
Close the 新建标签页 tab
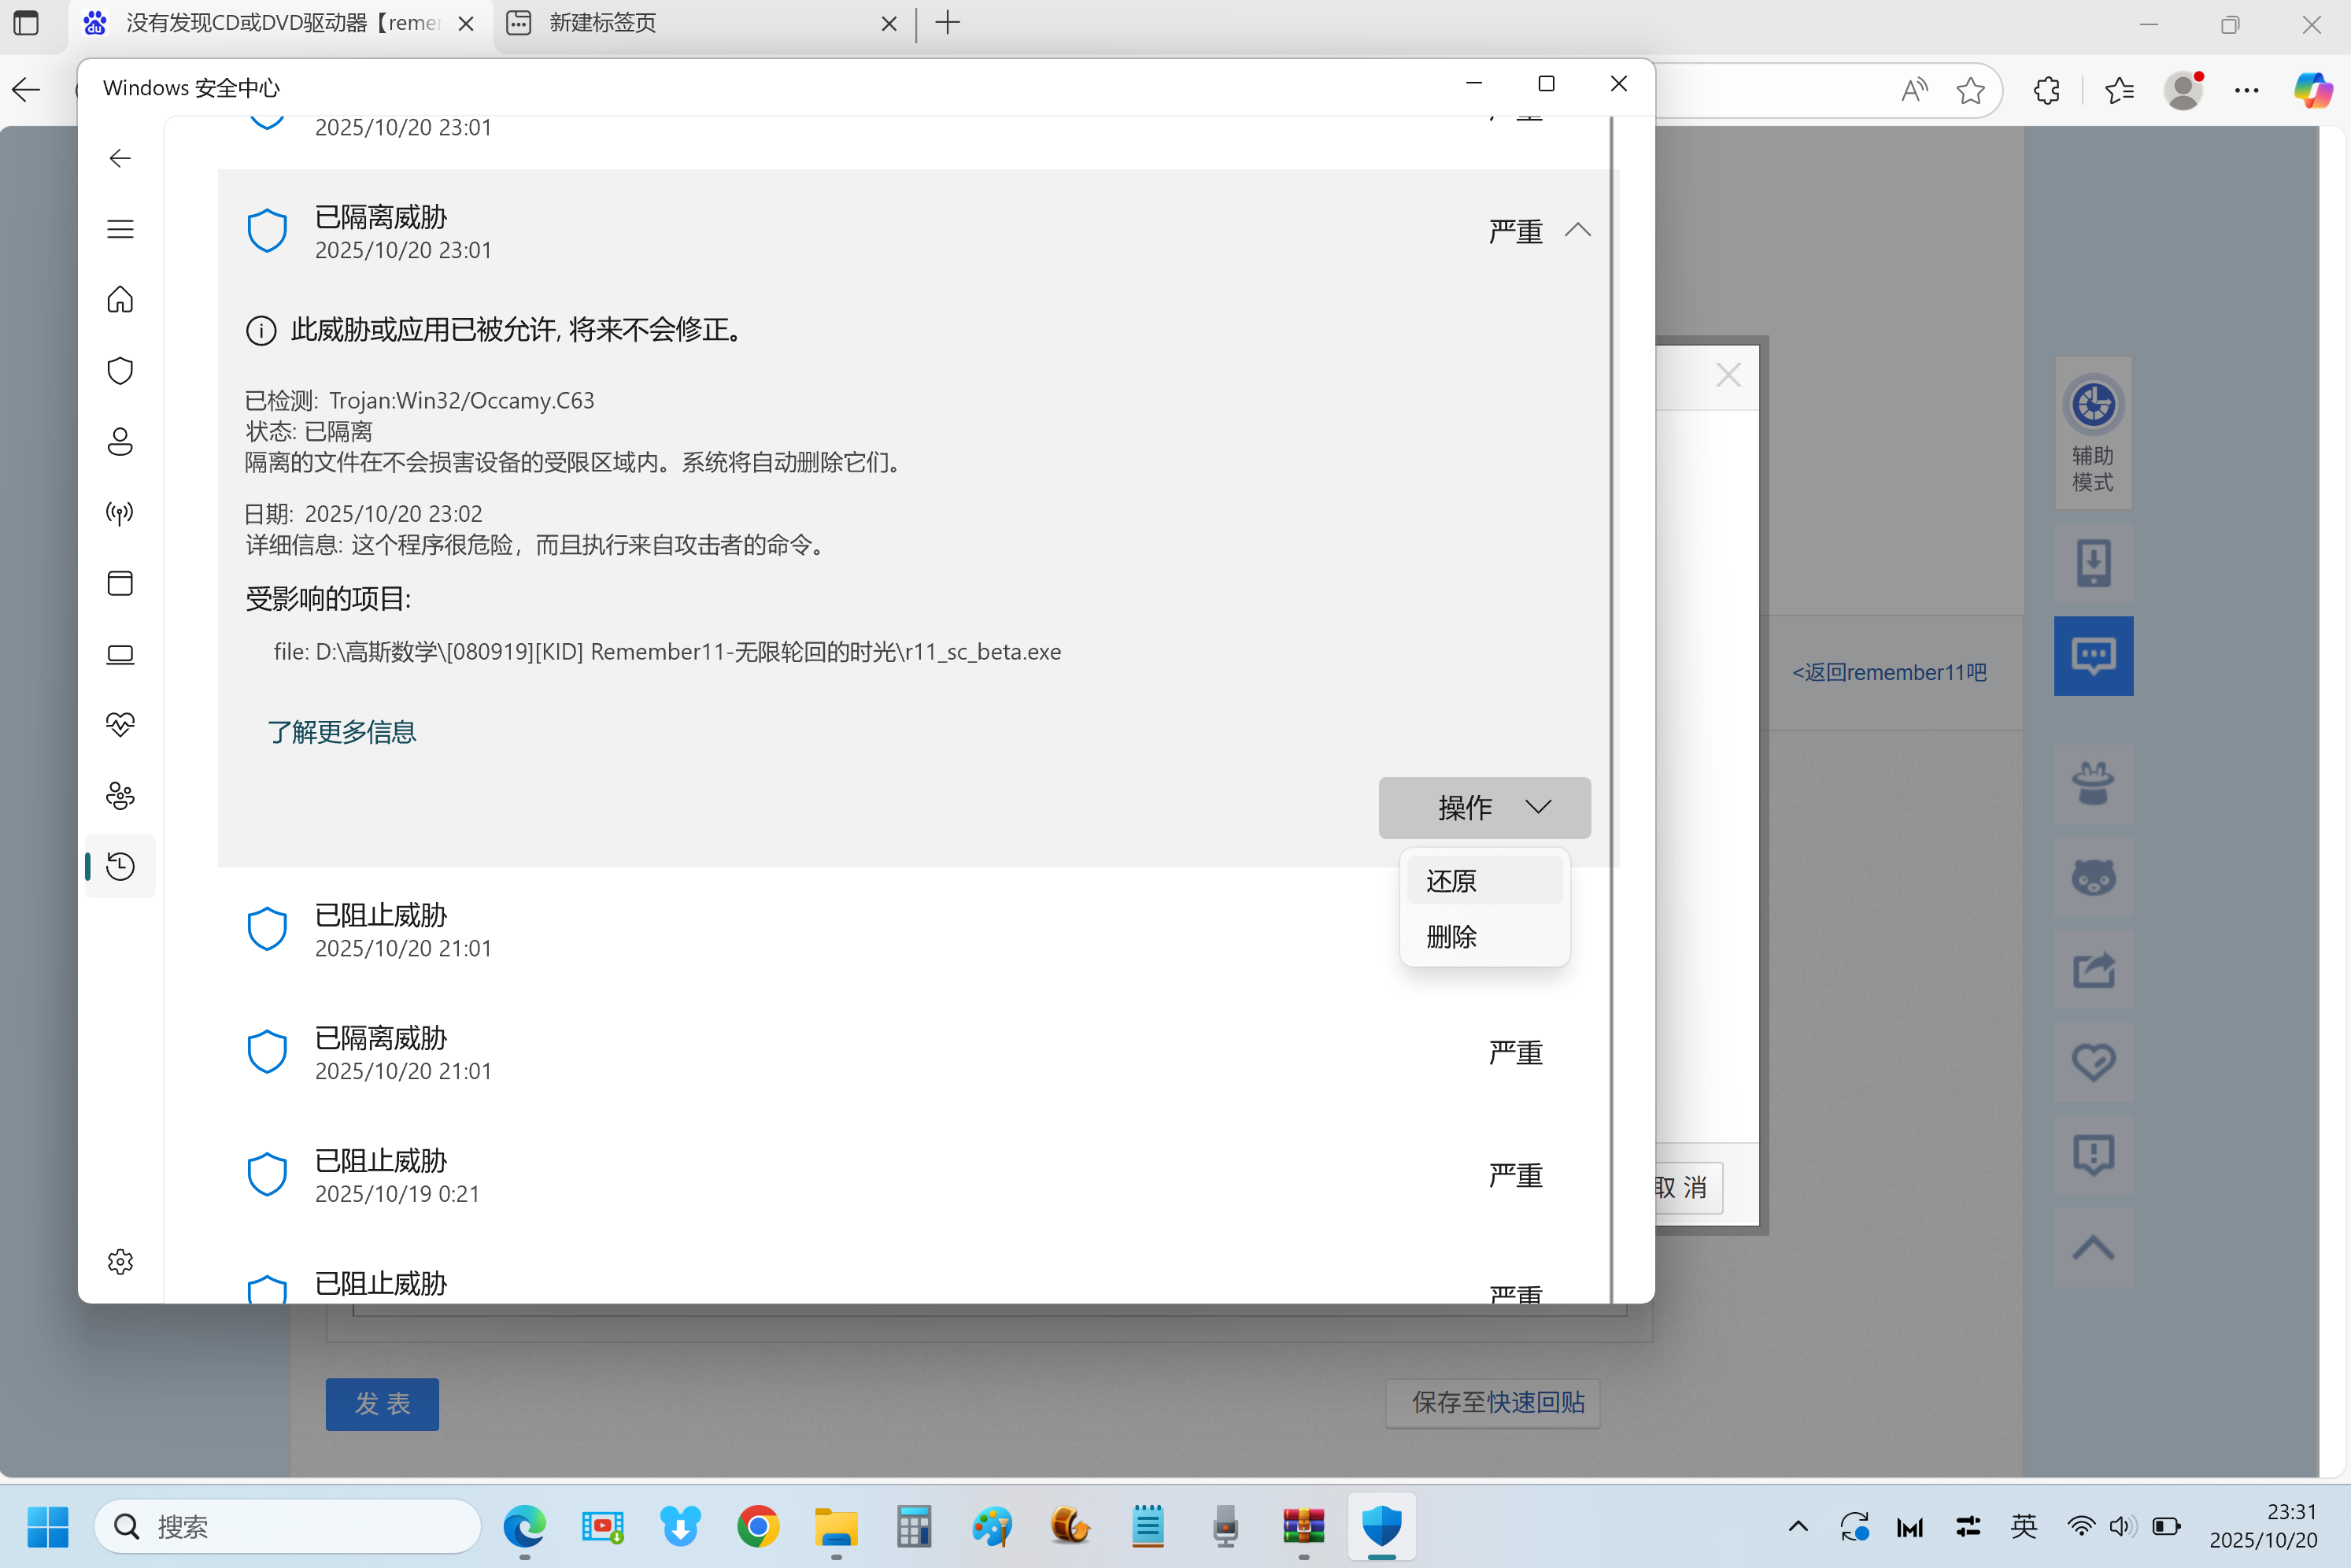[888, 23]
